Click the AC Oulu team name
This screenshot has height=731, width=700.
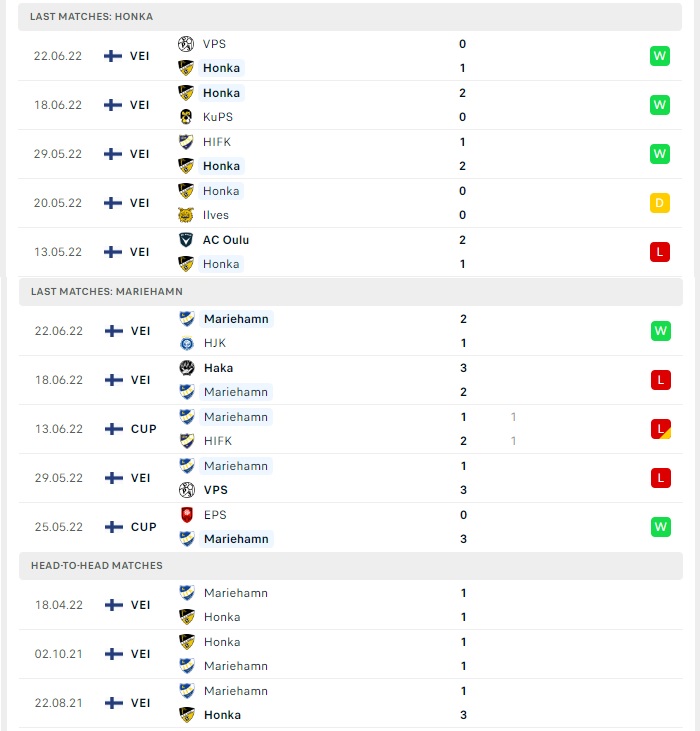(x=226, y=240)
